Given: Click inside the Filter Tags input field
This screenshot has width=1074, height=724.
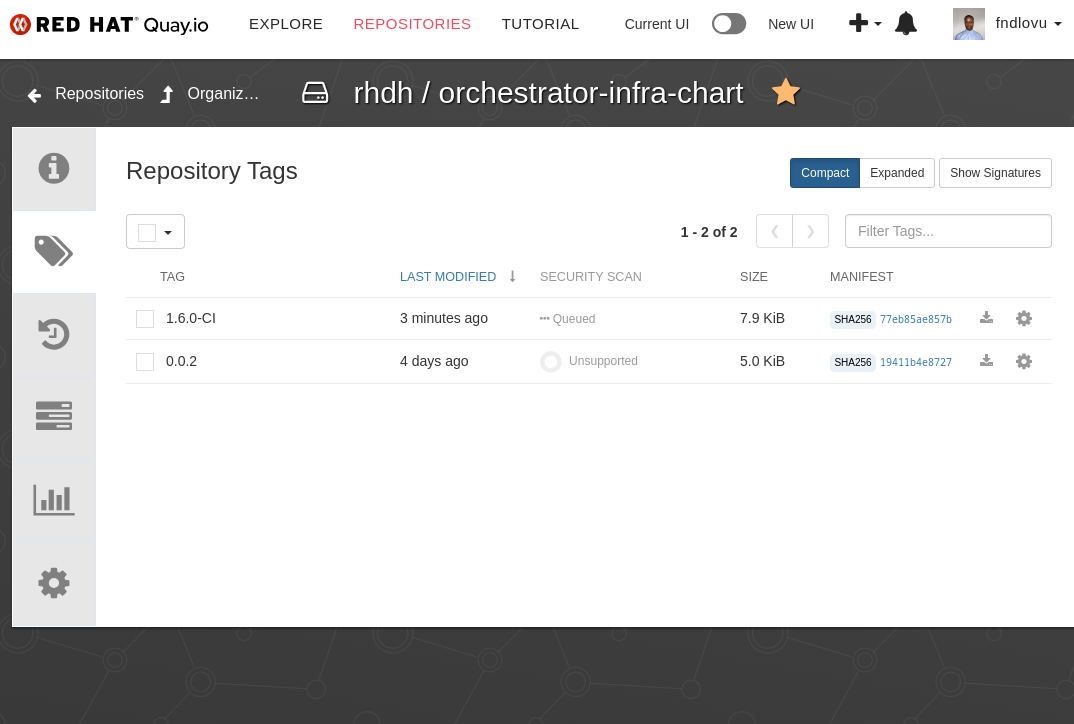Looking at the screenshot, I should coord(948,231).
